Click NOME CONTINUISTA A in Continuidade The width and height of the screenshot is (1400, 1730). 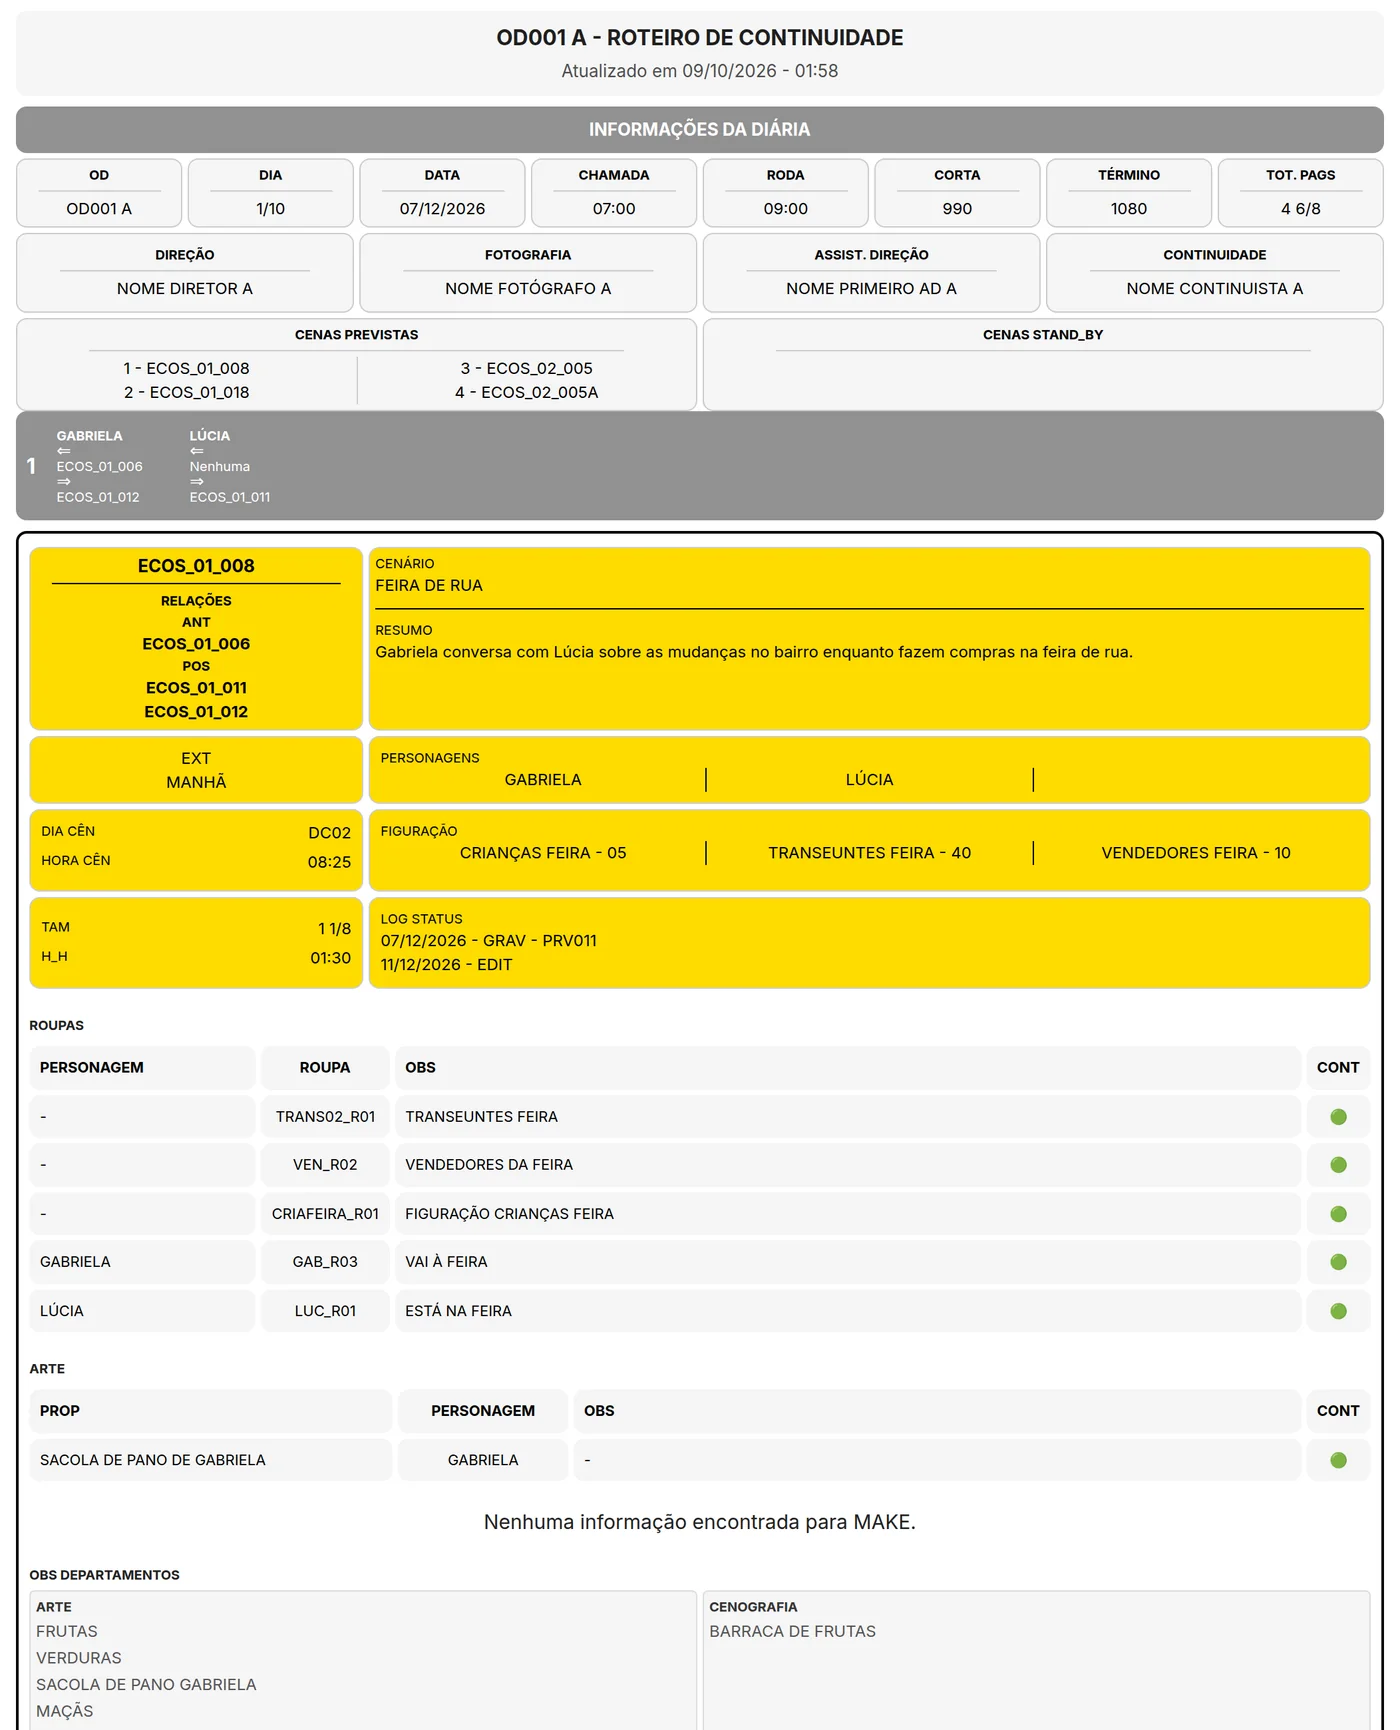pyautogui.click(x=1215, y=289)
